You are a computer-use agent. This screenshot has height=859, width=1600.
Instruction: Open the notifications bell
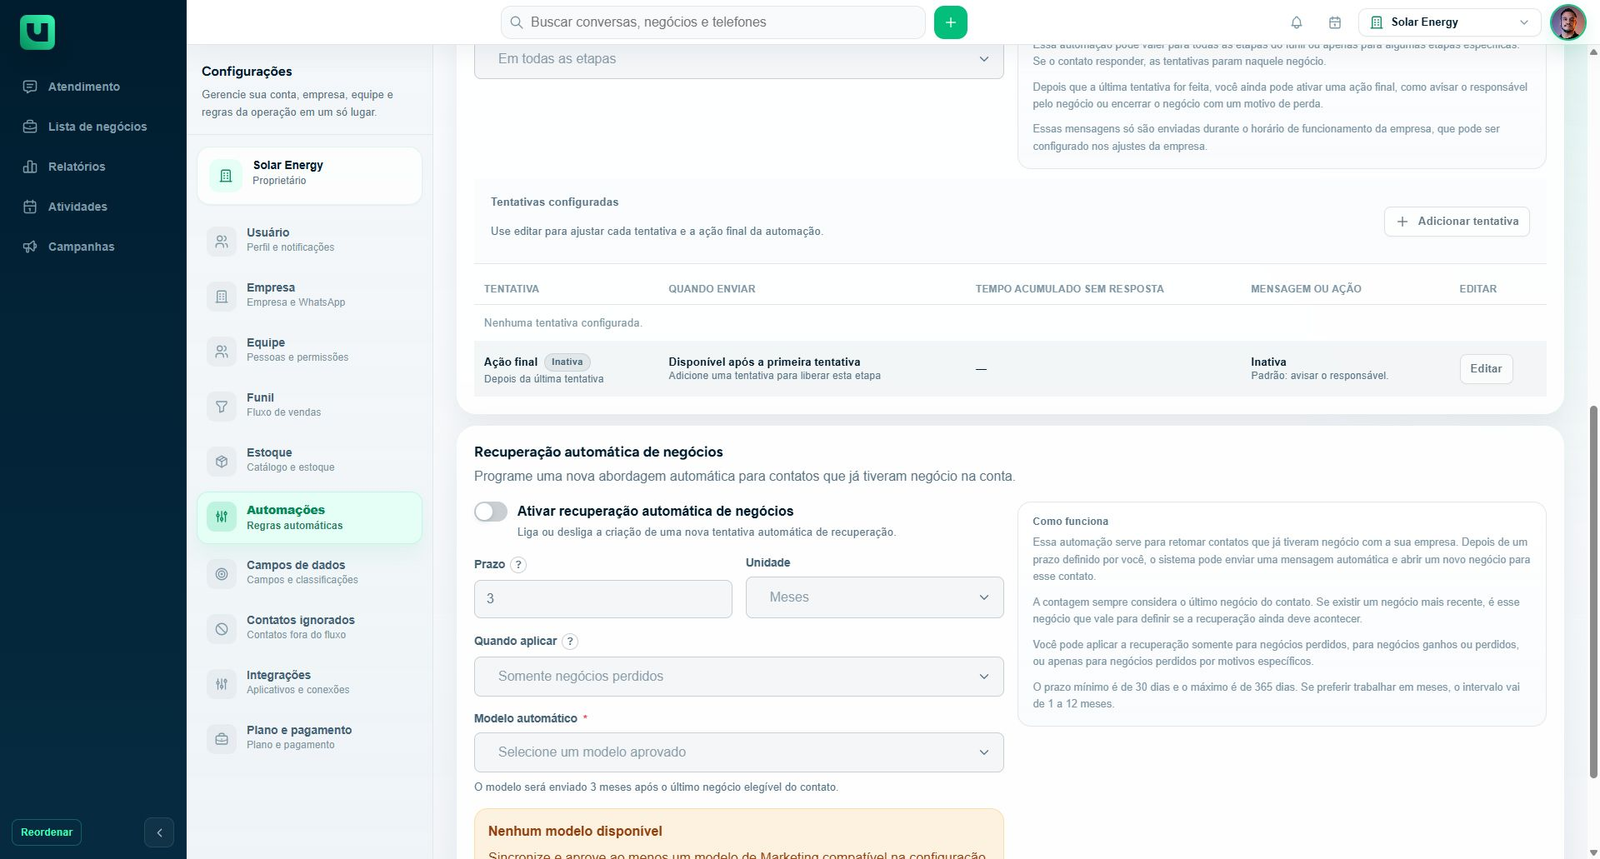(1297, 23)
